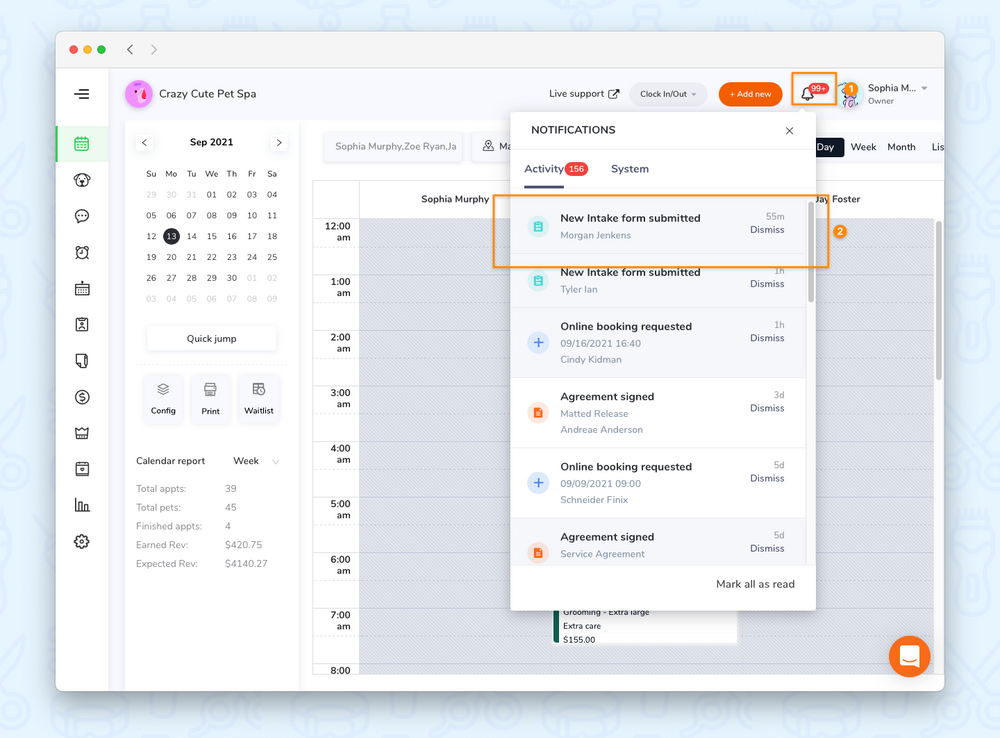Switch to the System notifications tab

pyautogui.click(x=629, y=169)
